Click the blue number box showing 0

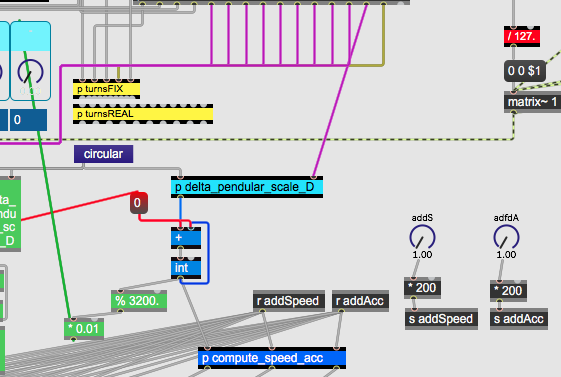28,120
